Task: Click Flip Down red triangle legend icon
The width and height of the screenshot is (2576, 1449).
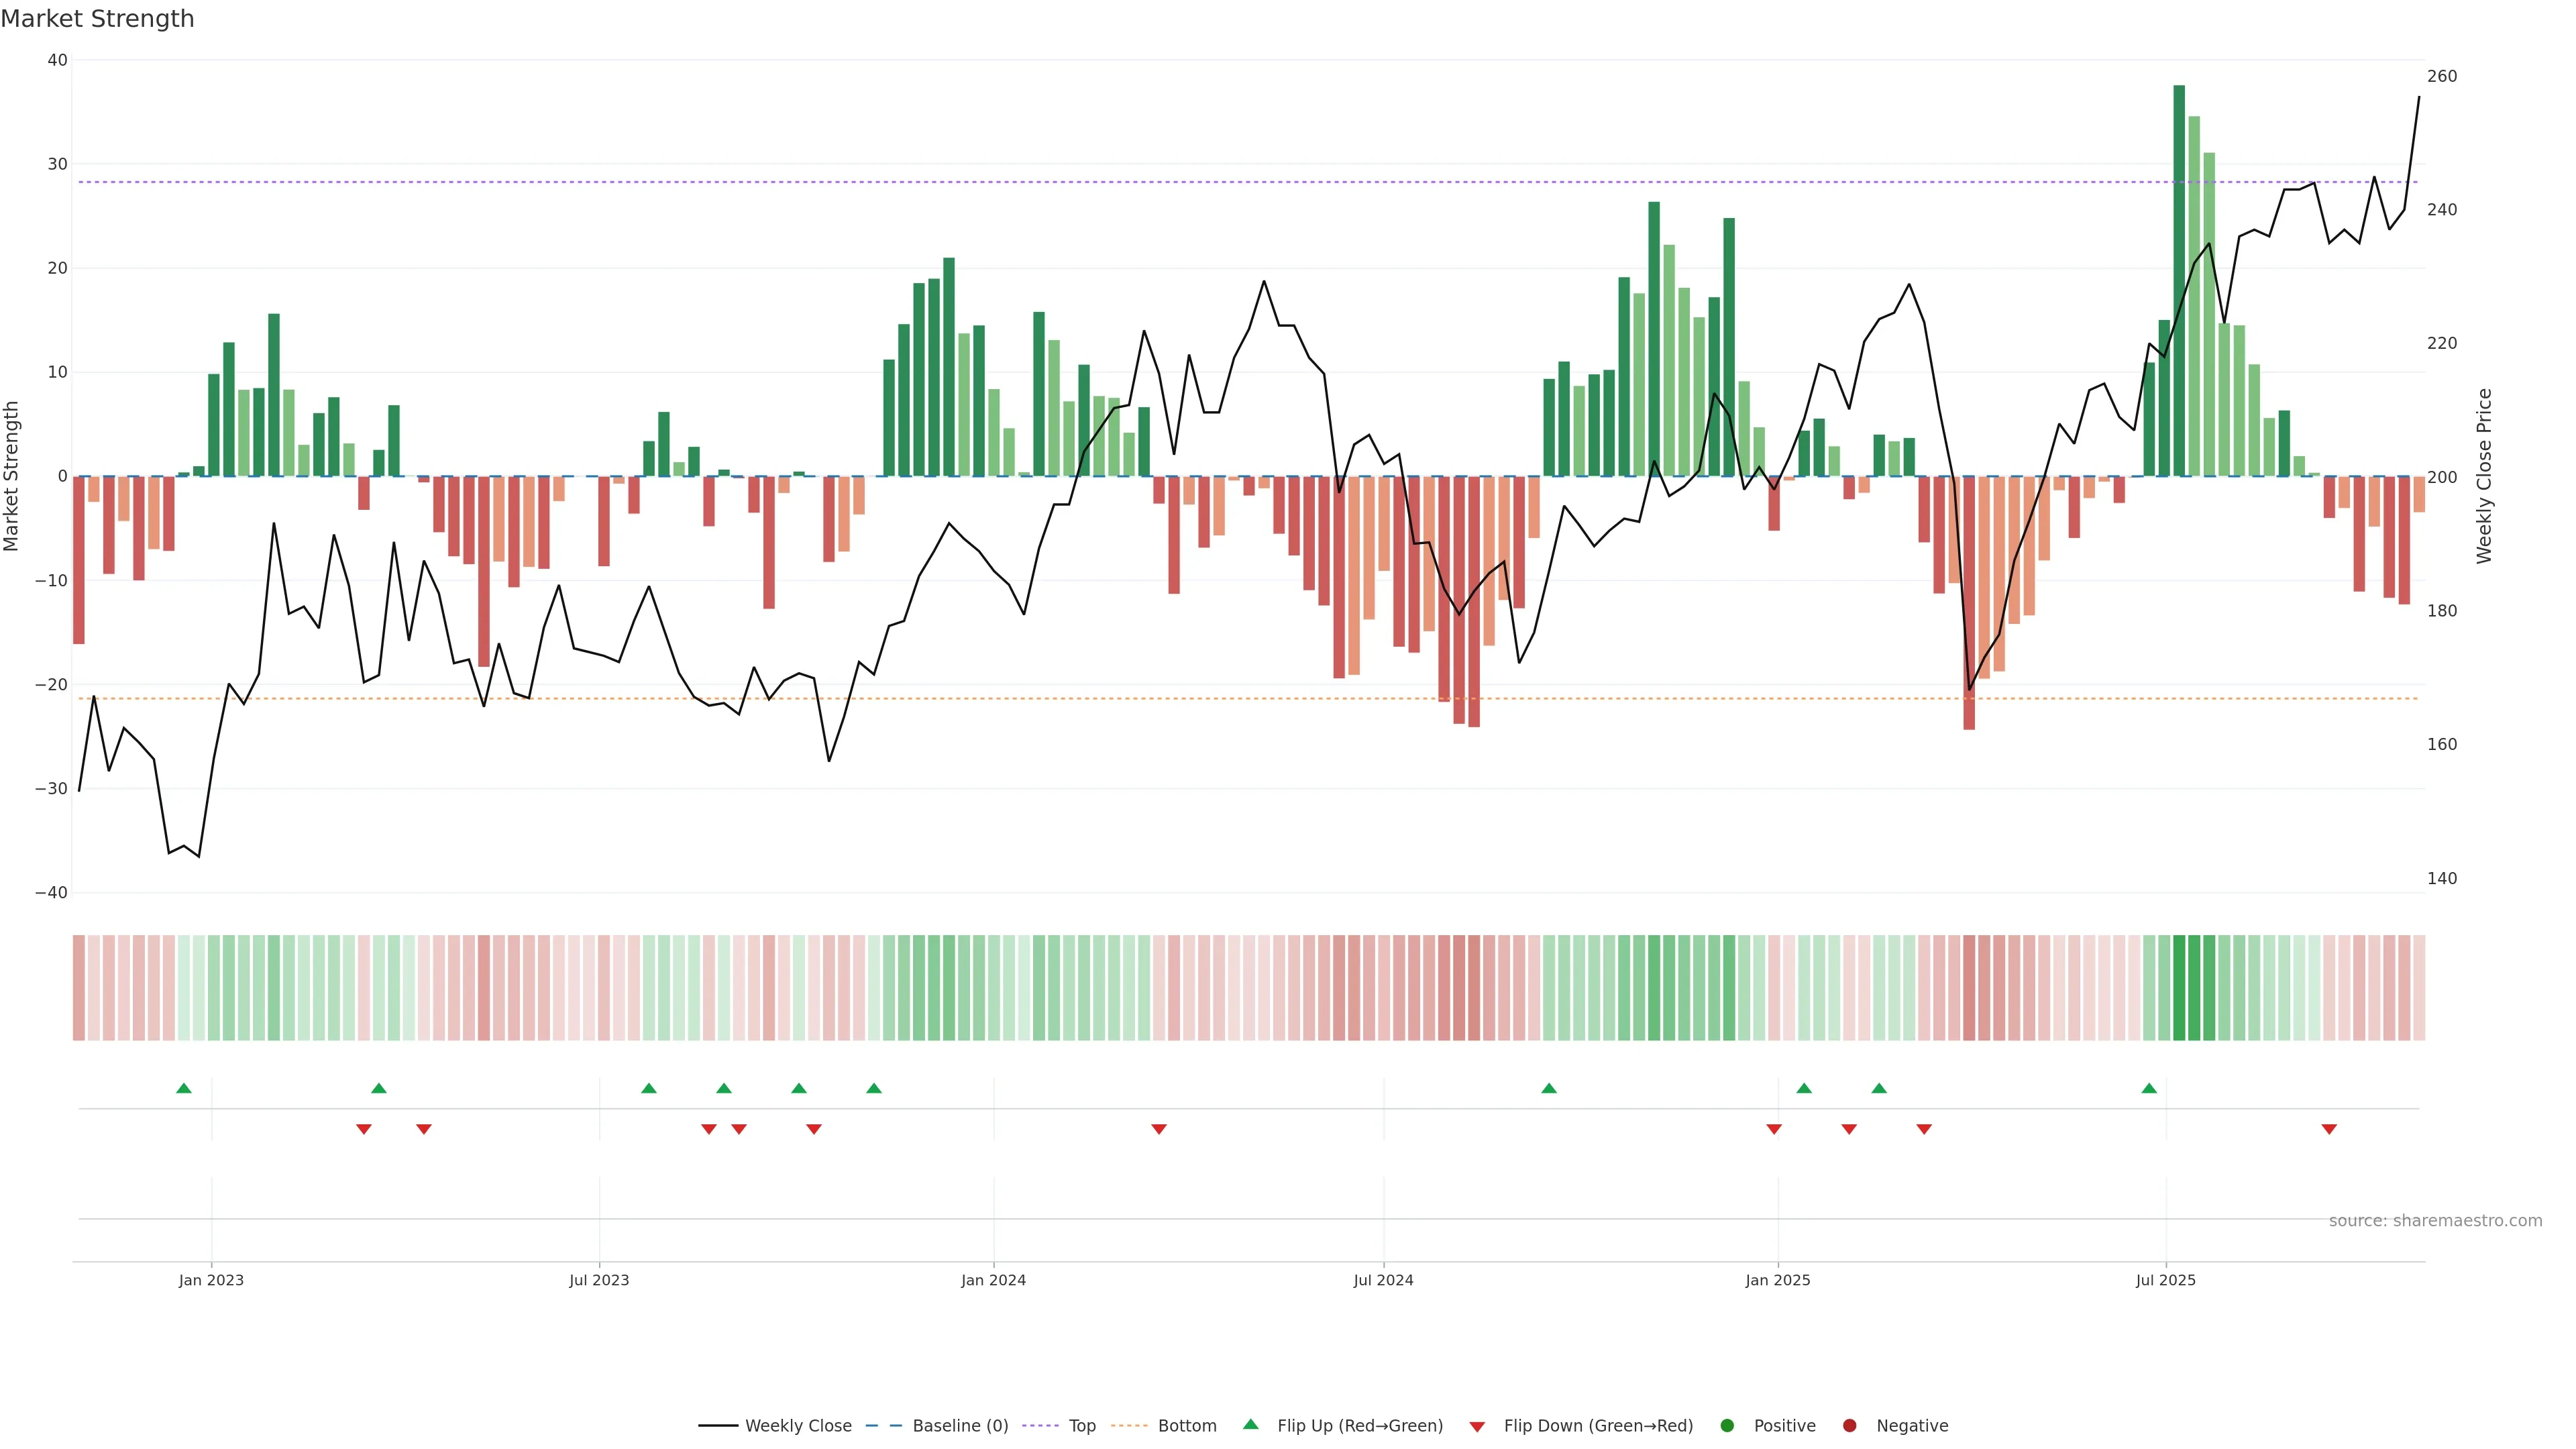Action: (x=1477, y=1427)
